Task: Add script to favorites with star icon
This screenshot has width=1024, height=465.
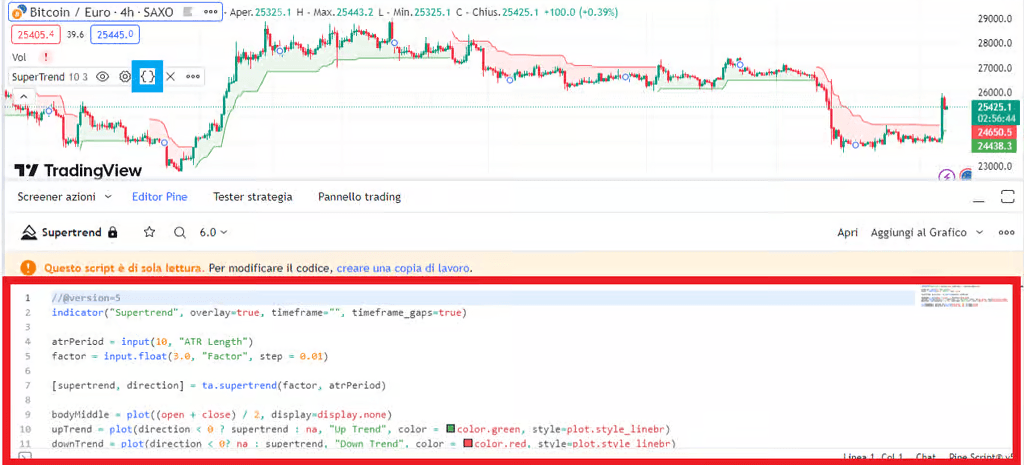Action: (150, 232)
